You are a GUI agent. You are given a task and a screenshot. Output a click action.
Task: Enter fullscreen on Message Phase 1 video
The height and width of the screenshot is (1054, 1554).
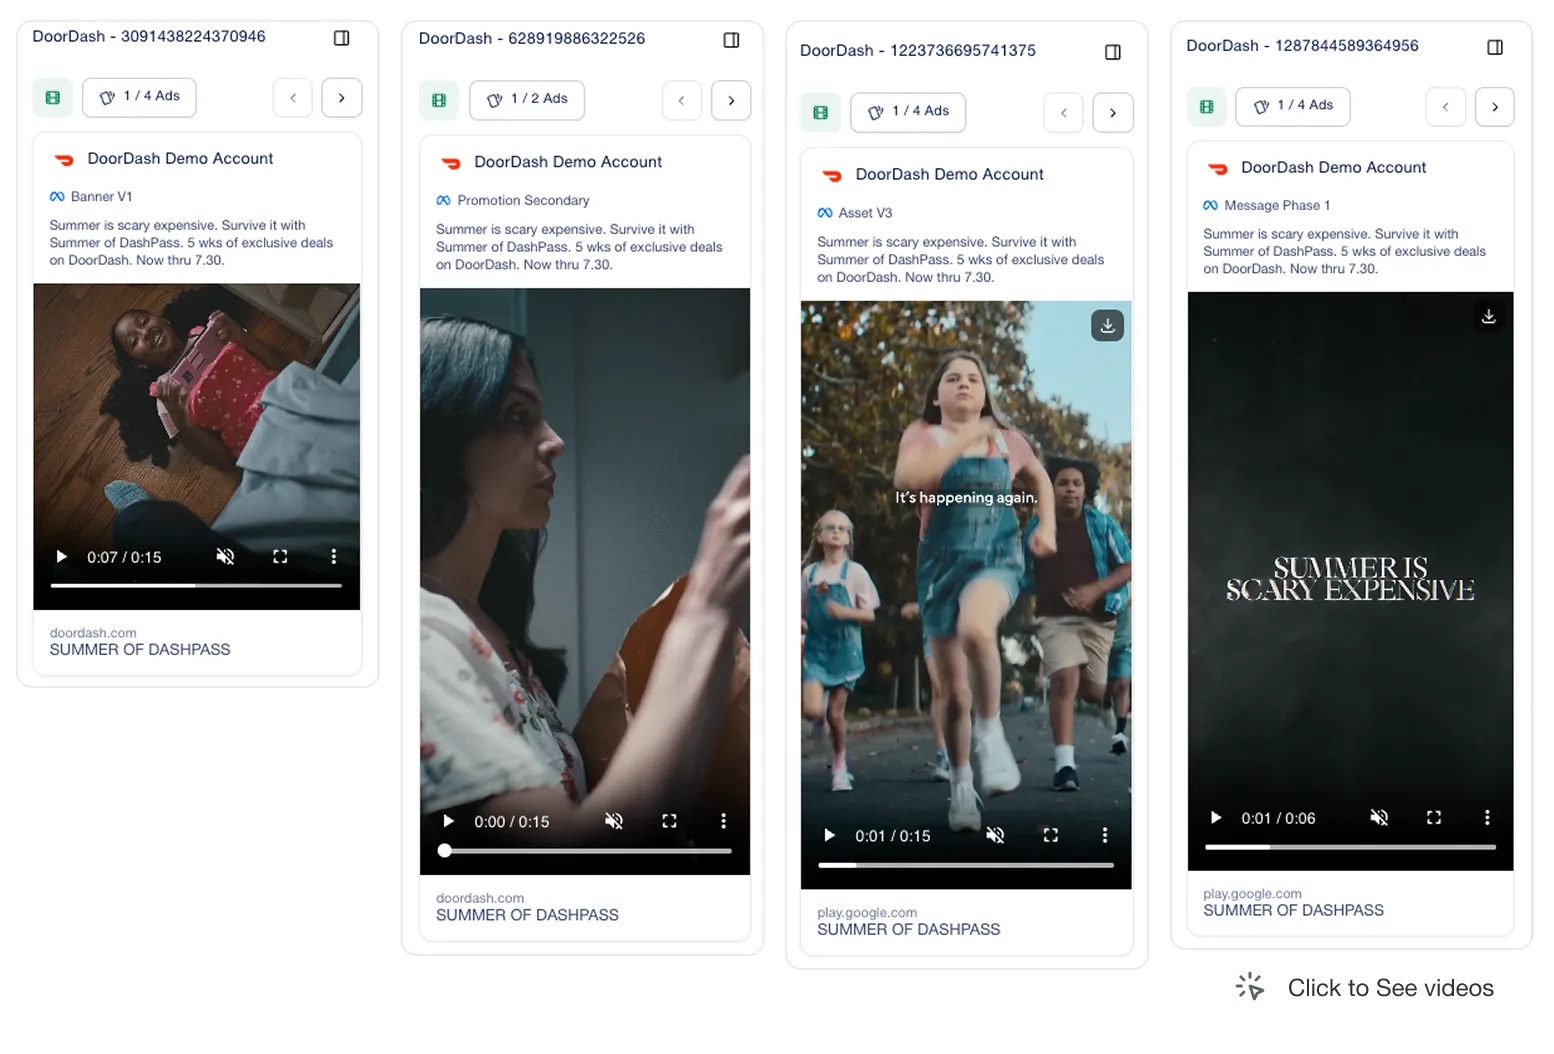1434,818
